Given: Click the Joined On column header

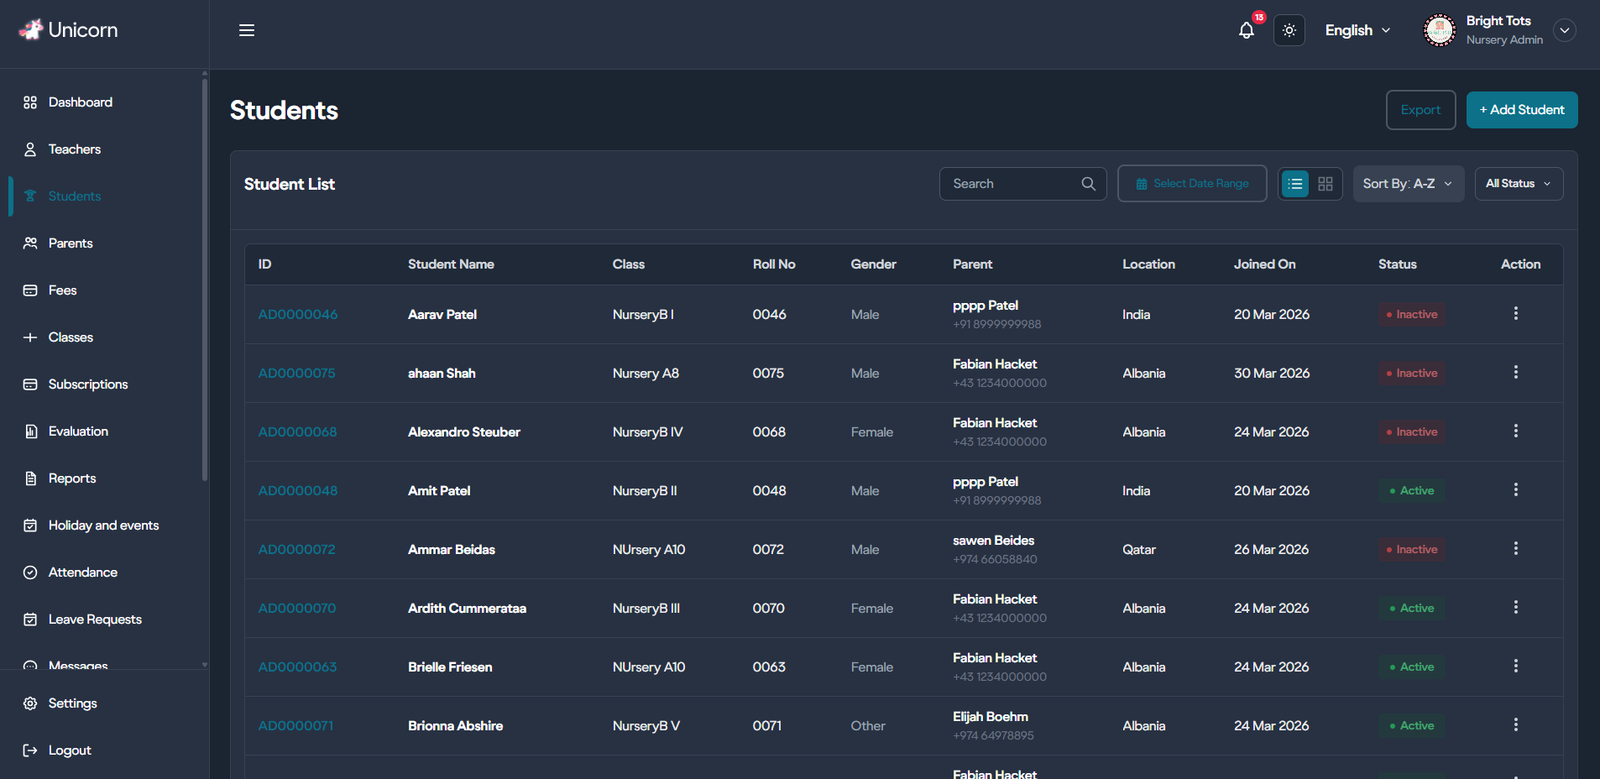Looking at the screenshot, I should [1264, 264].
